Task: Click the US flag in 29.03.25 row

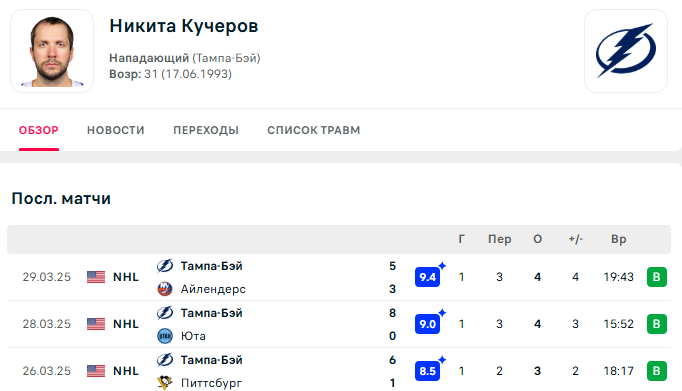Action: [x=96, y=277]
